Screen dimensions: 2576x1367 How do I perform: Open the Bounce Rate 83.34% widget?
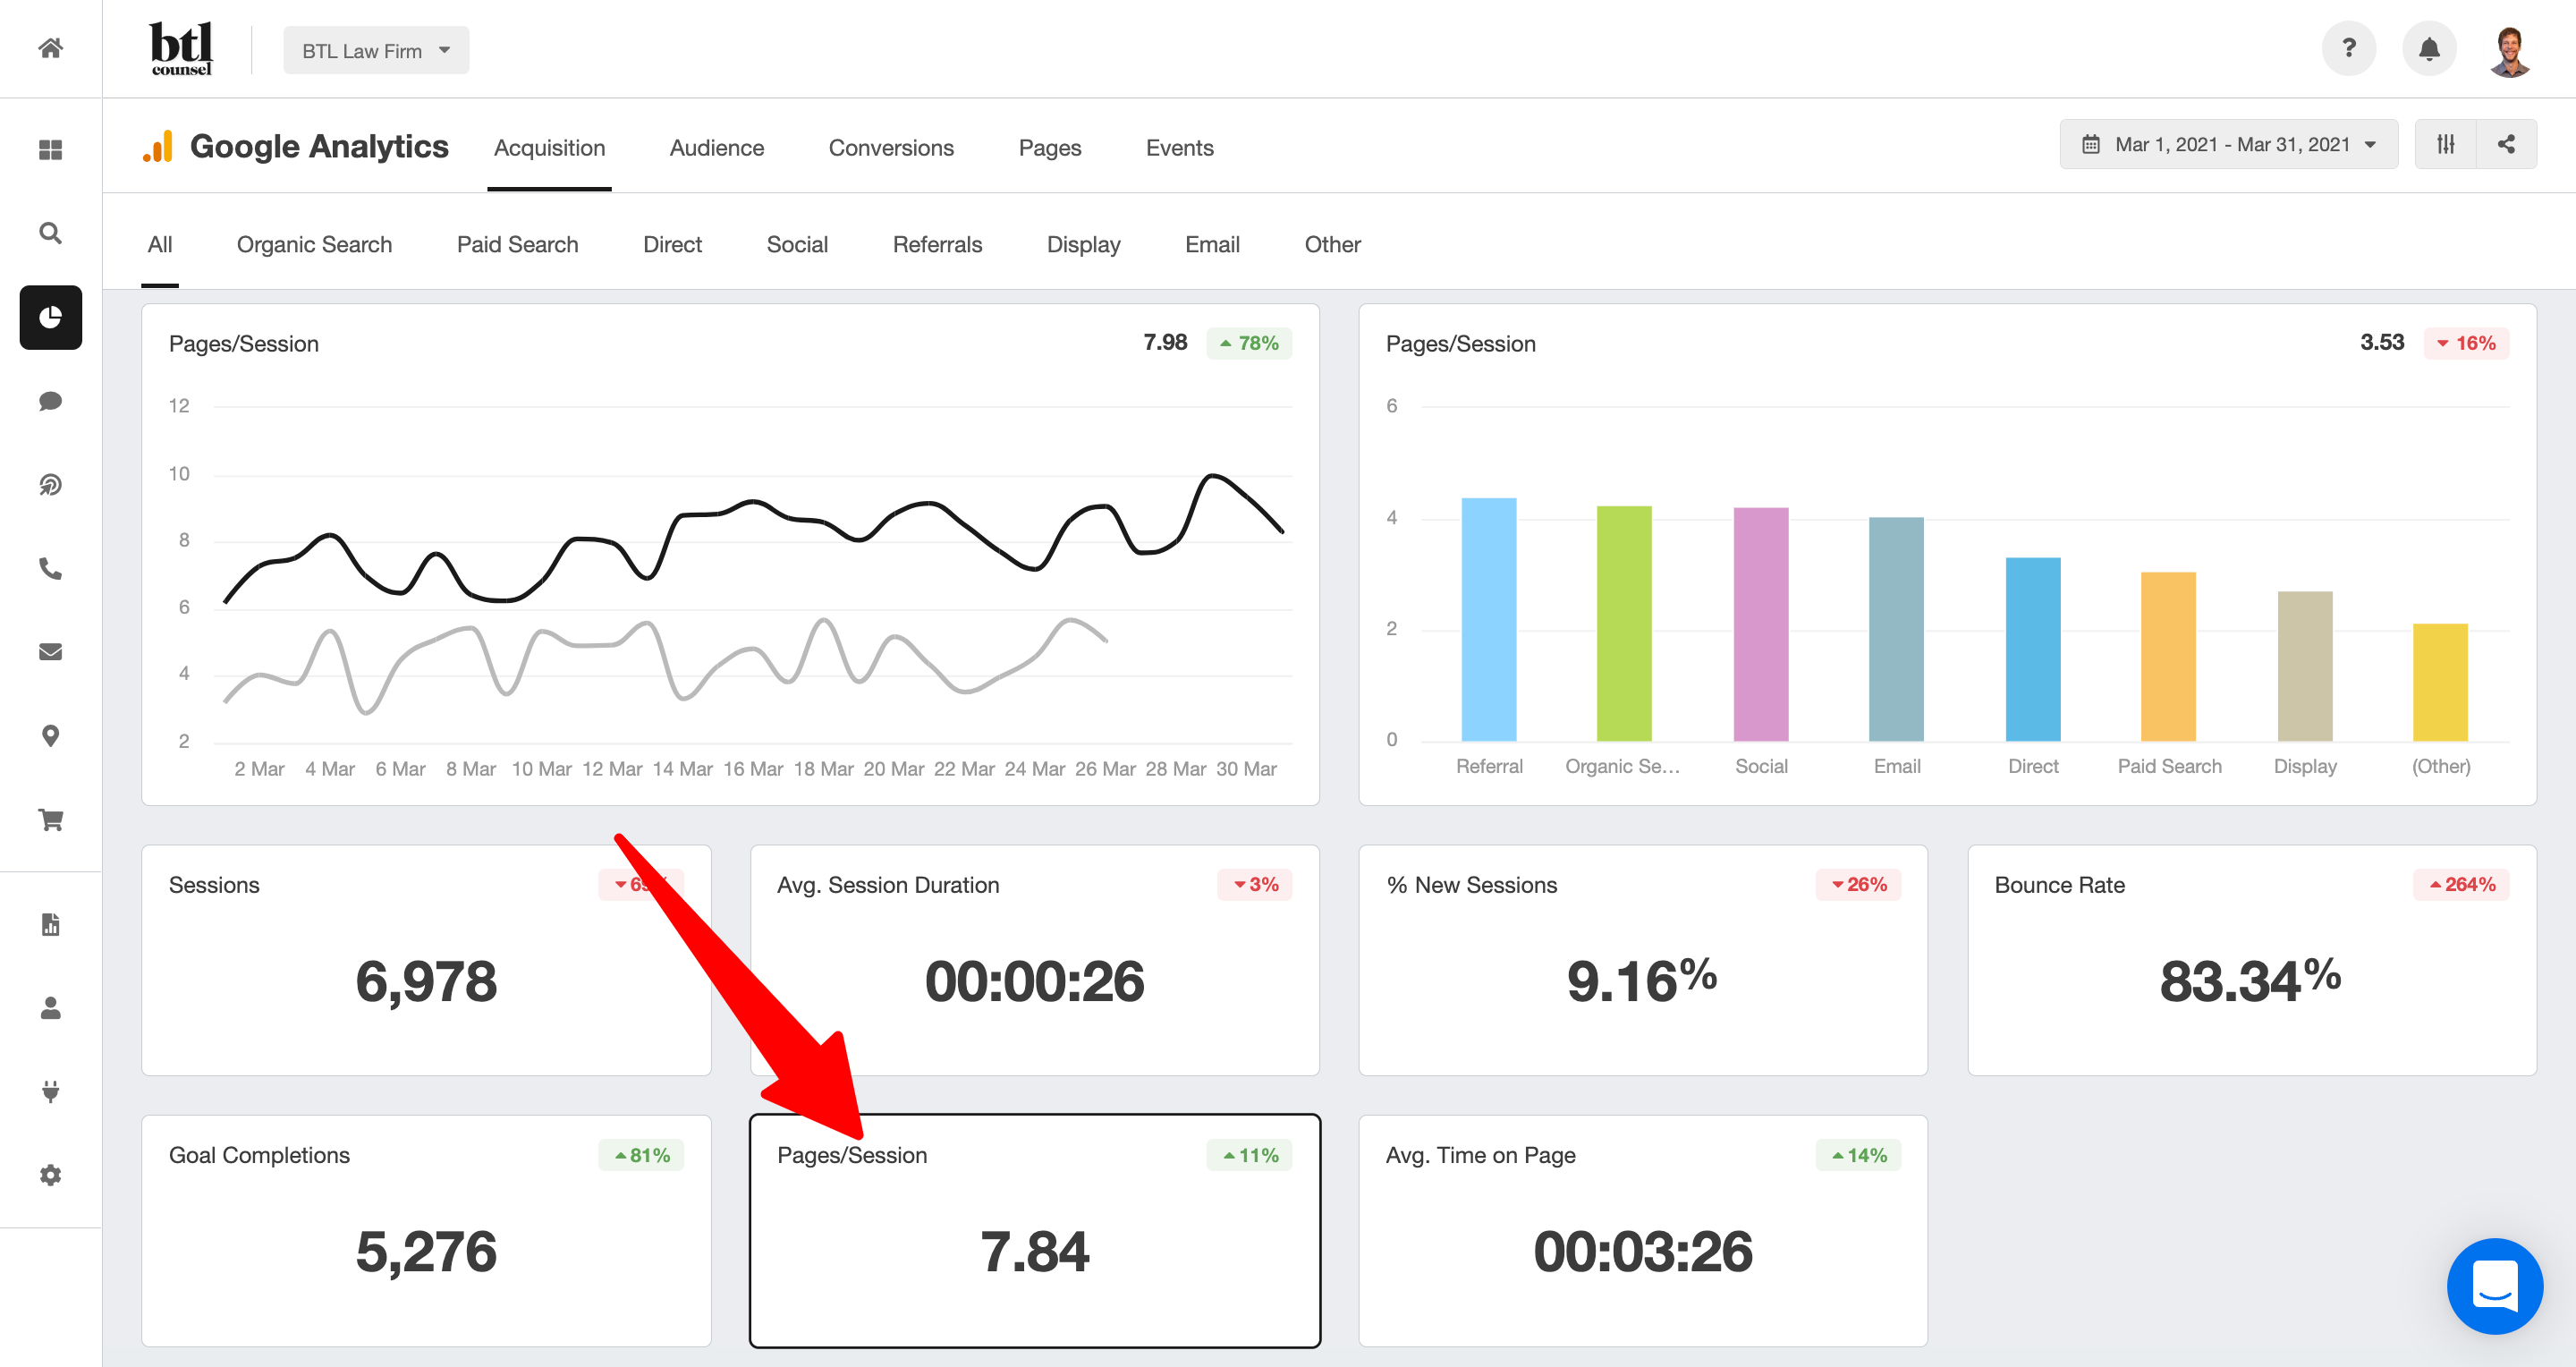click(2252, 960)
